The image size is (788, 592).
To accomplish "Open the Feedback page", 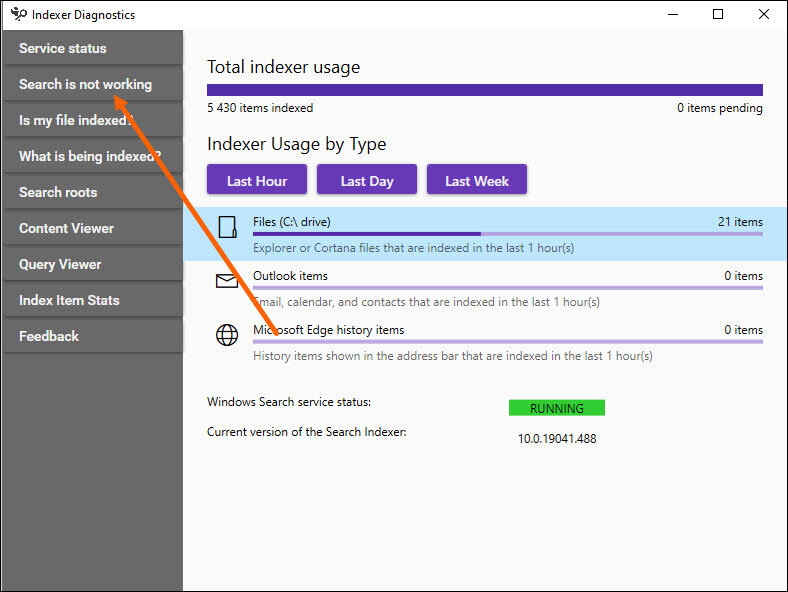I will pos(93,336).
